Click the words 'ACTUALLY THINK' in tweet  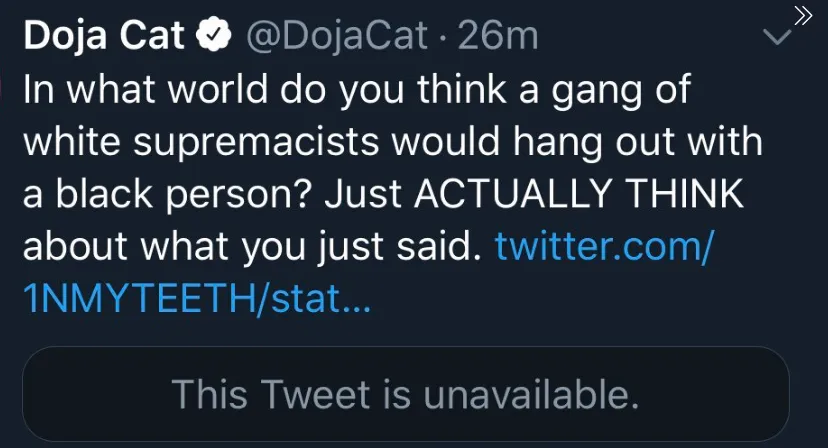point(579,193)
